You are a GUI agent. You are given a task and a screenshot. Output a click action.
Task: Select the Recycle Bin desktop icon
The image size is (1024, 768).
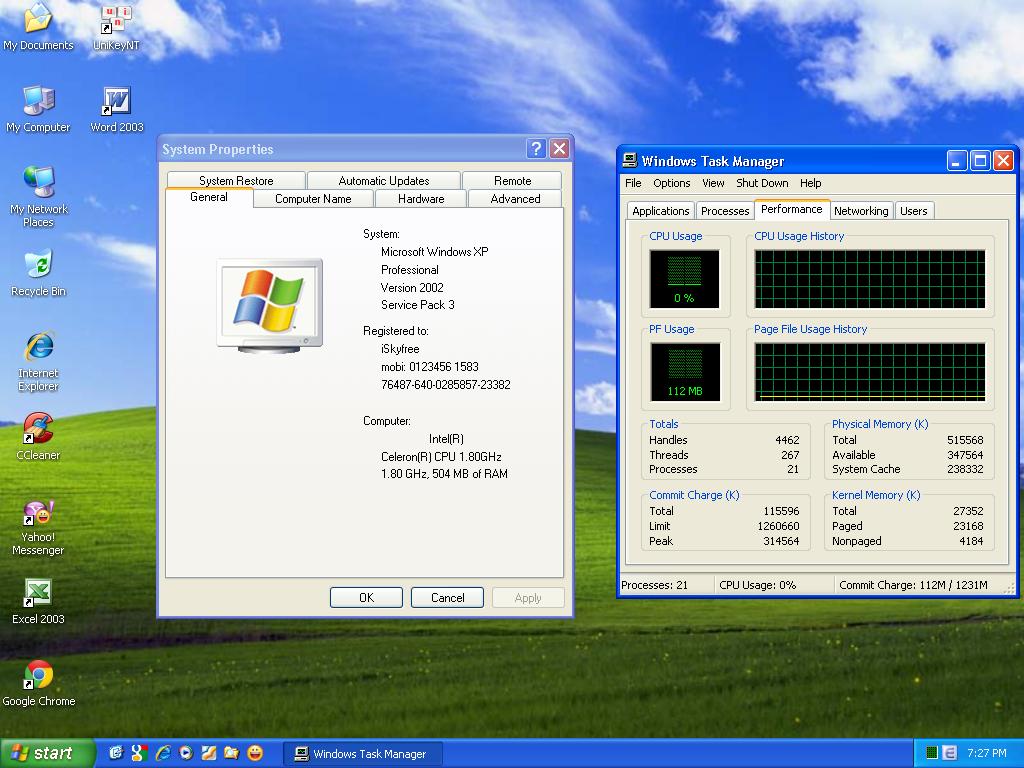click(39, 273)
